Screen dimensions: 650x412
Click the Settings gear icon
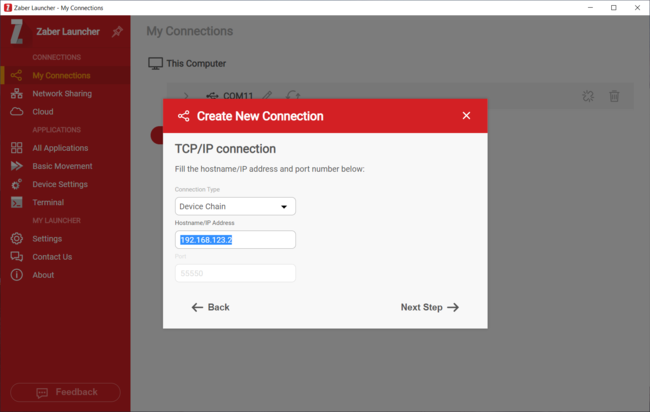coord(17,239)
